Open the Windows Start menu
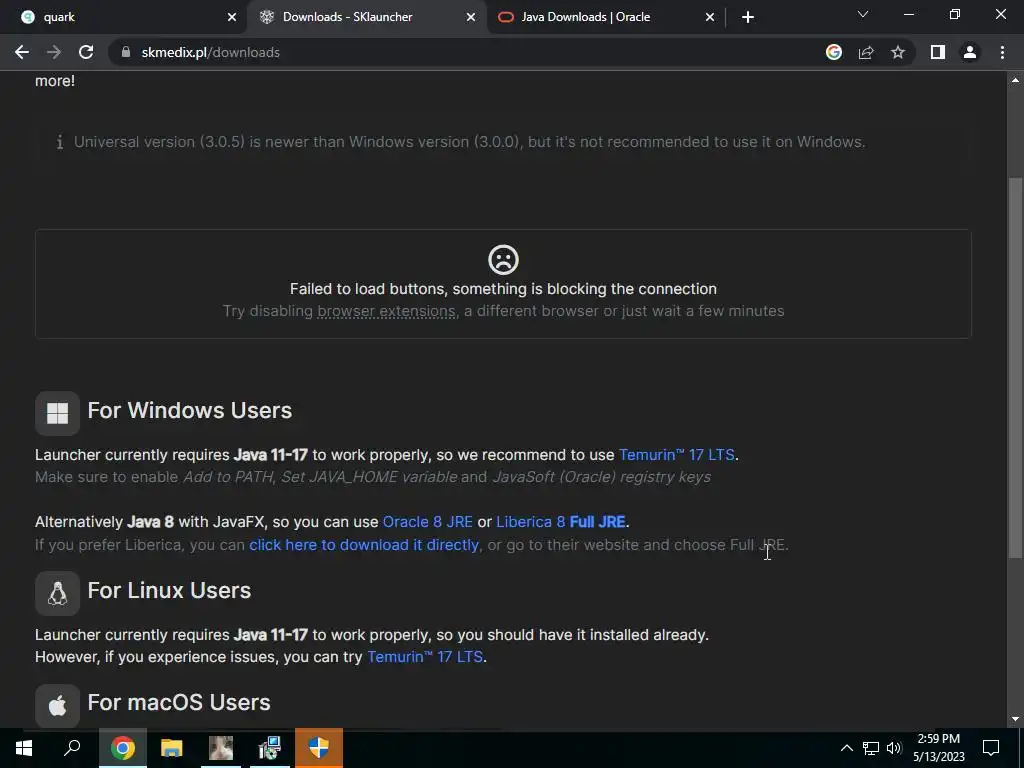Image resolution: width=1024 pixels, height=768 pixels. (24, 748)
